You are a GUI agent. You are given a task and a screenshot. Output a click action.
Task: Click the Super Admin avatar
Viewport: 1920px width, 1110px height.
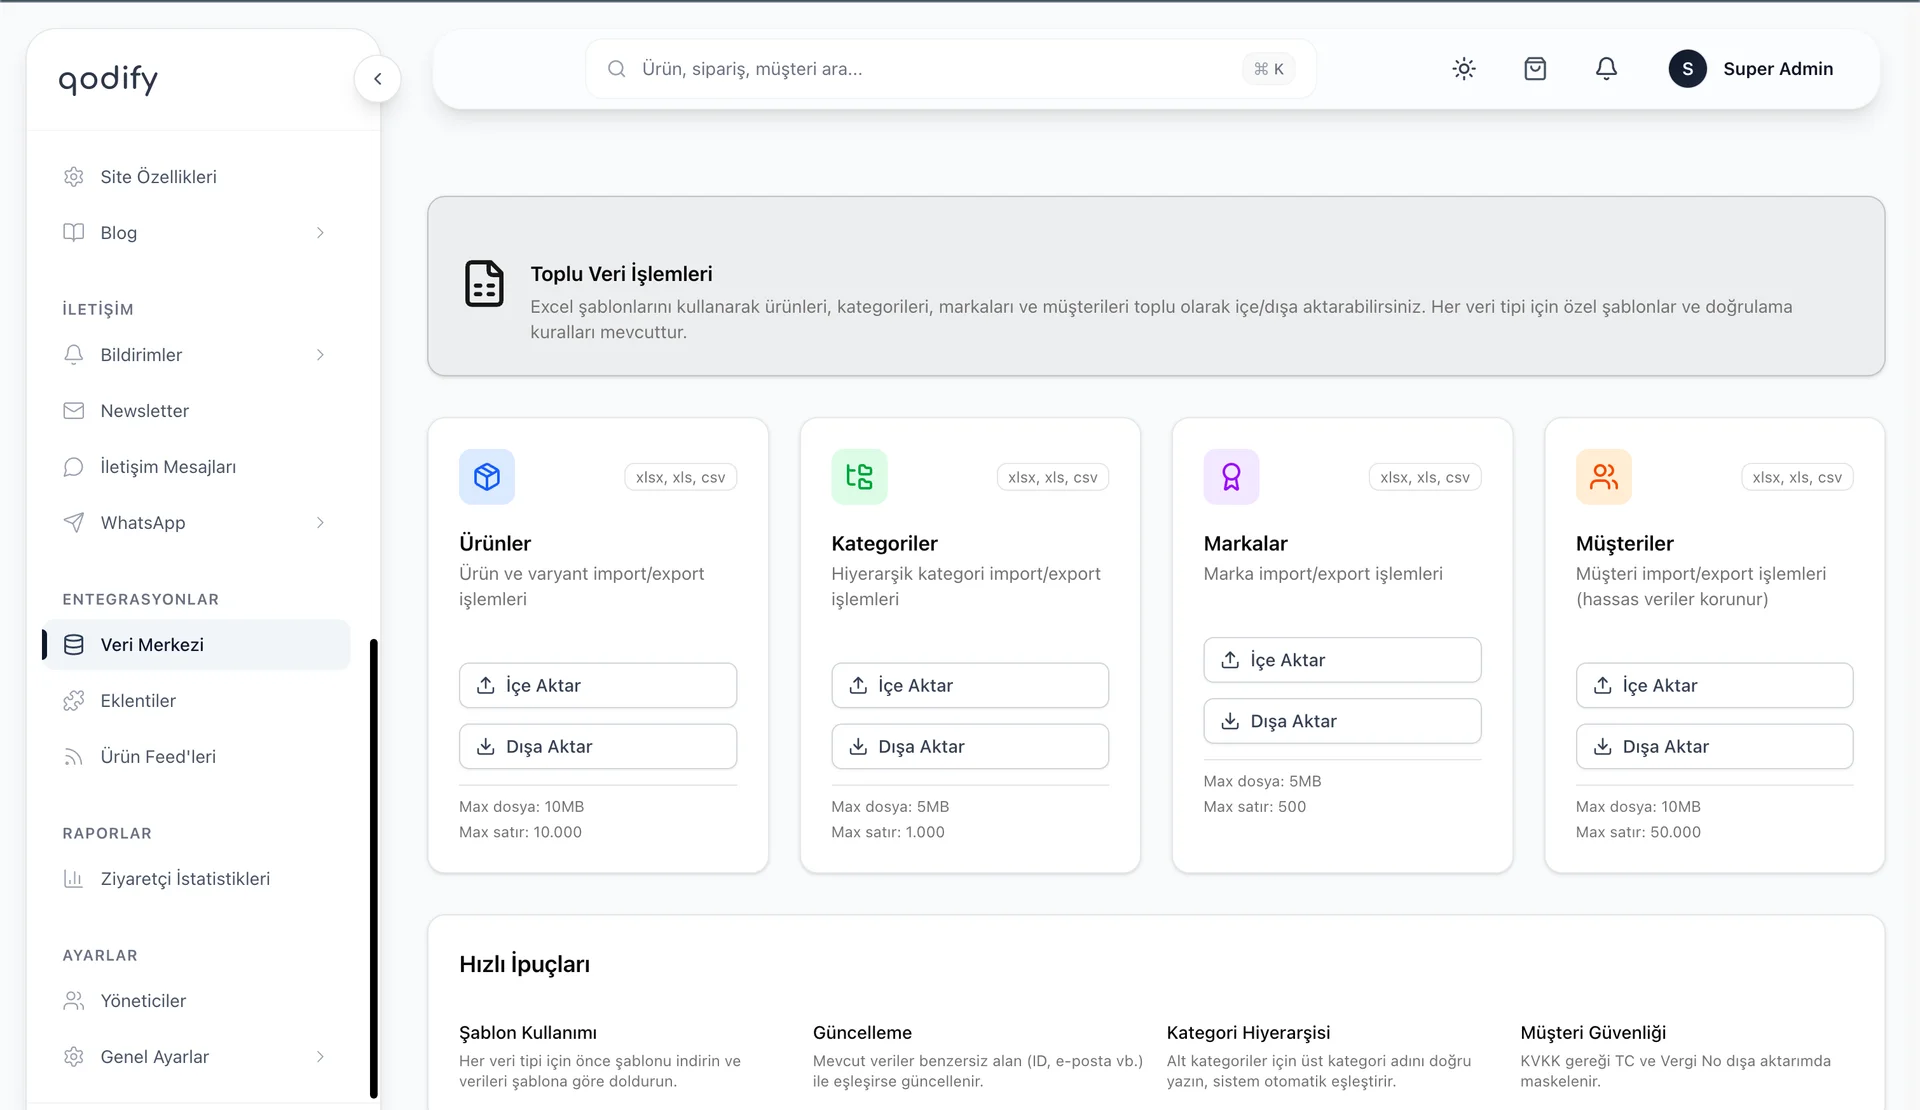[x=1687, y=69]
